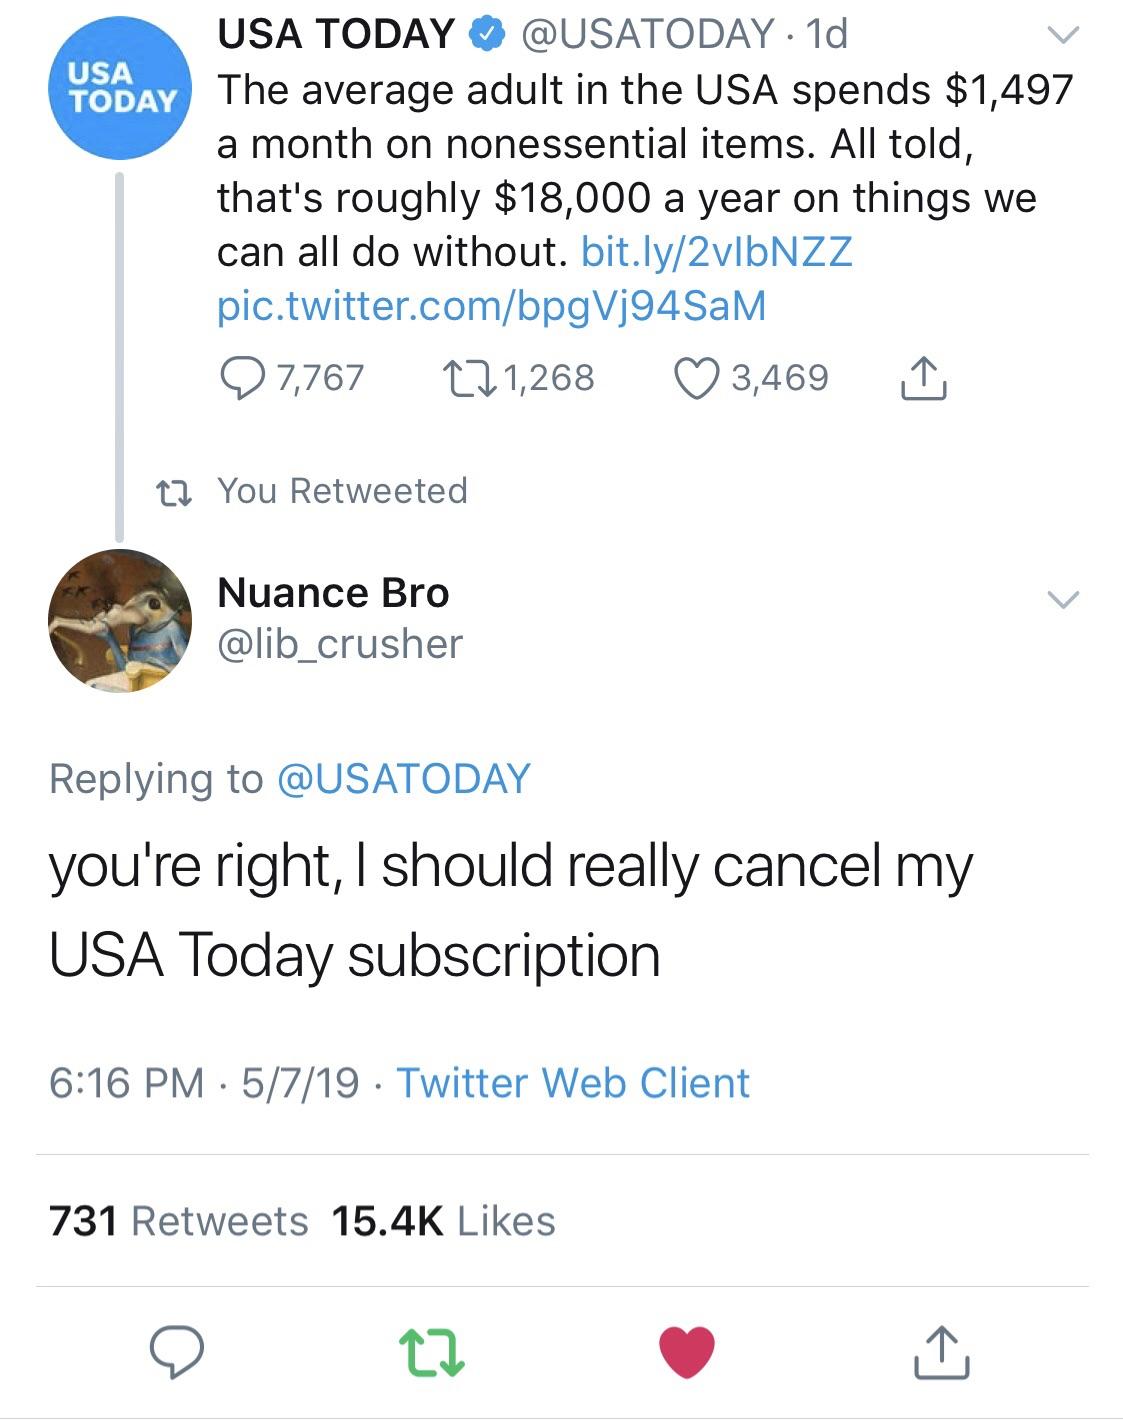Click USA TODAY's verified badge

(x=487, y=33)
